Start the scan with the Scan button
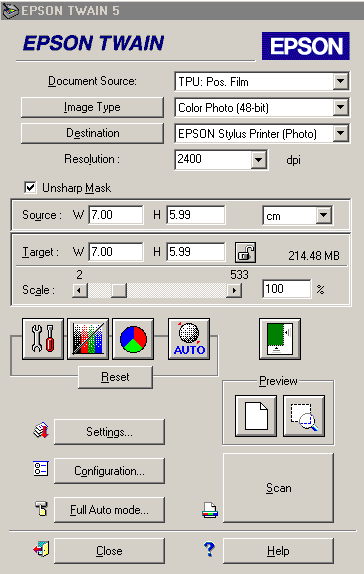Screen dimensions: 364x574 click(279, 488)
